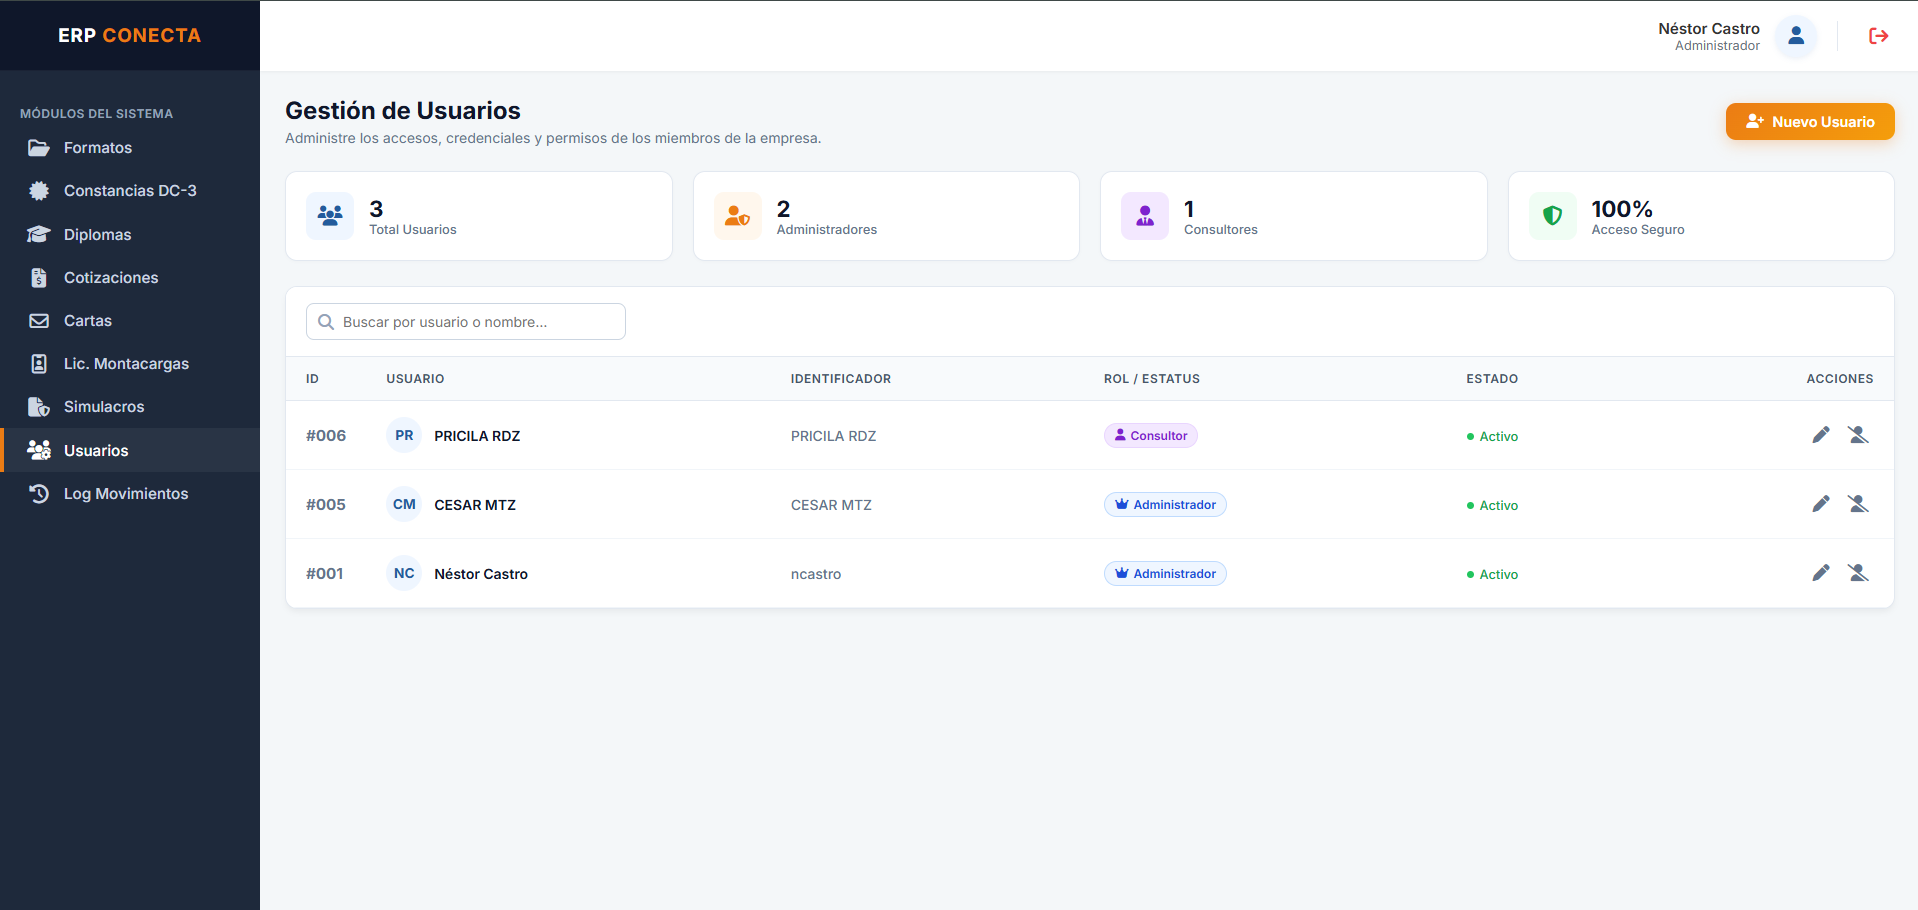Open Constancias DC-3 in the sidebar
This screenshot has width=1918, height=910.
[x=130, y=191]
